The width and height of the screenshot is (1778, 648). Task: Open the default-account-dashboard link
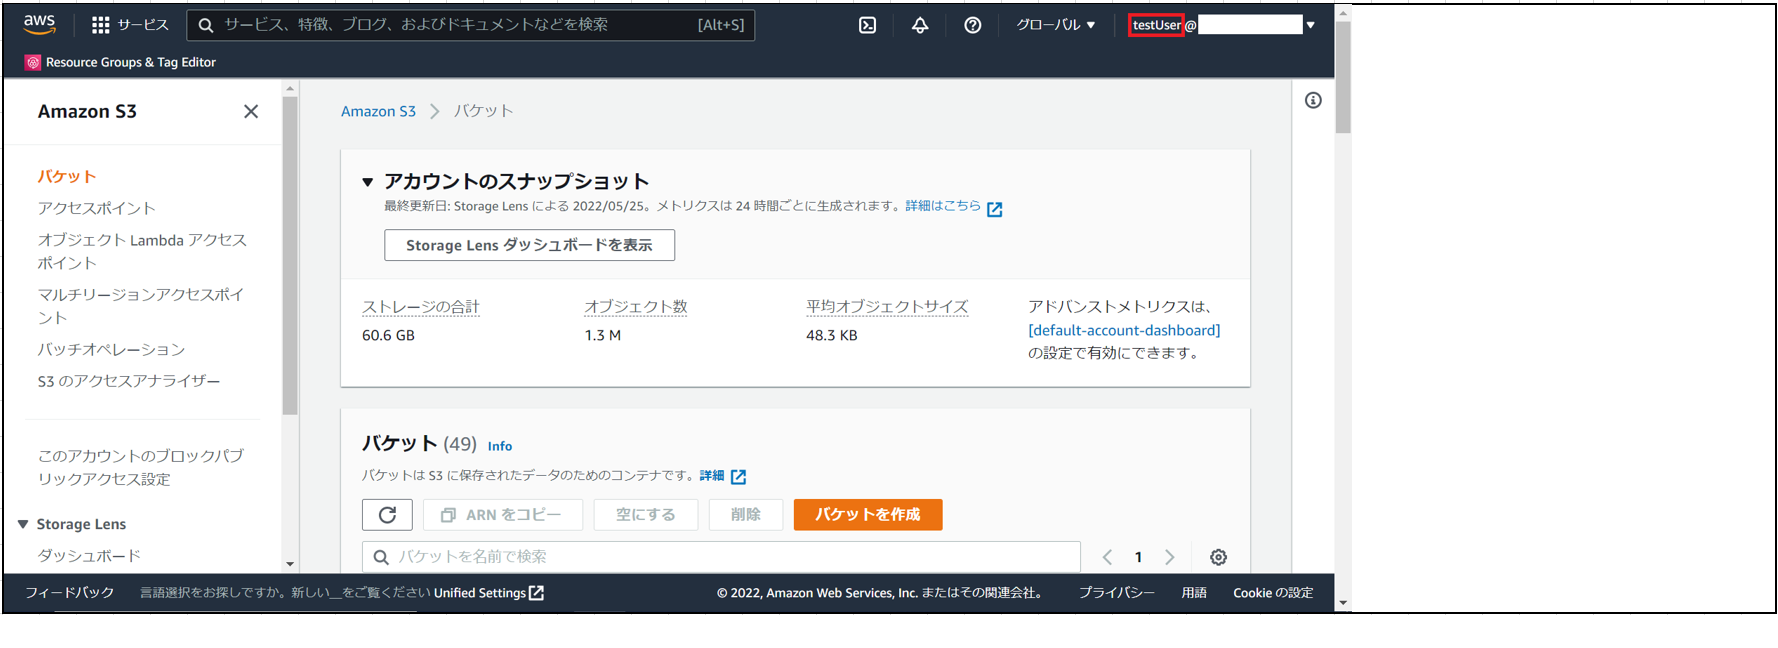(1124, 330)
